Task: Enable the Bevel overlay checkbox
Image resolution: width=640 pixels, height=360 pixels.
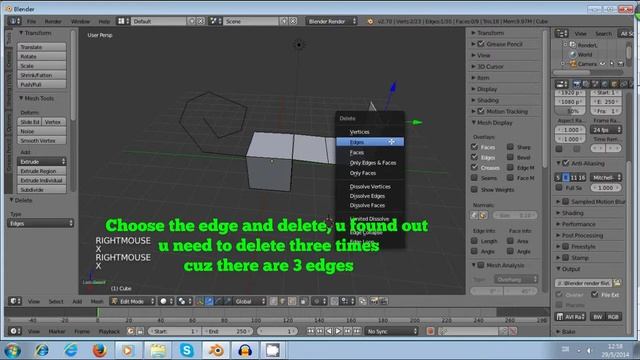Action: pos(510,157)
